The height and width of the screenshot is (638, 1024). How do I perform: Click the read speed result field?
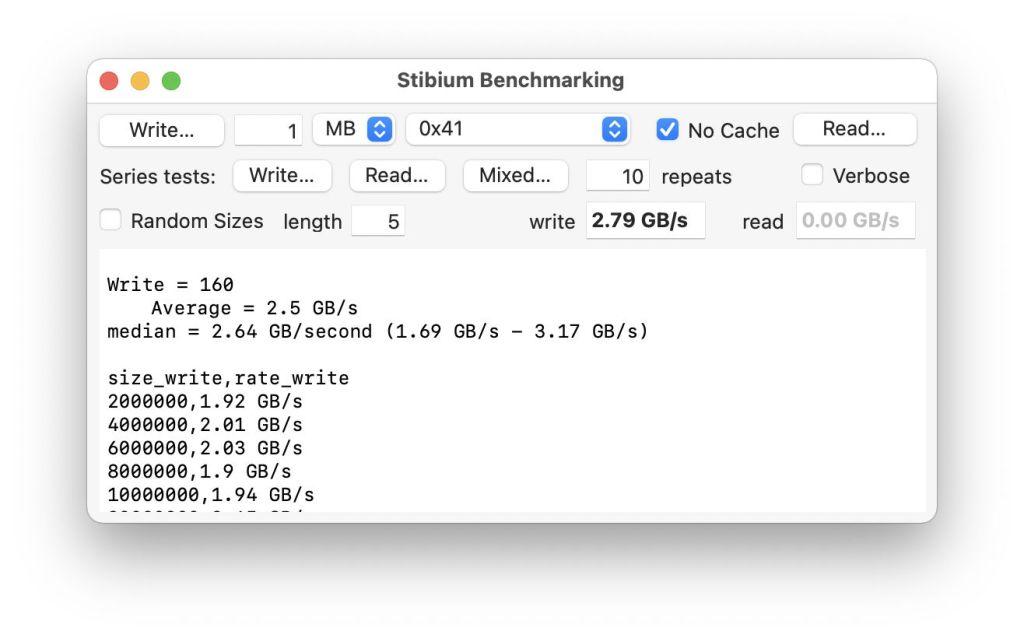point(855,221)
